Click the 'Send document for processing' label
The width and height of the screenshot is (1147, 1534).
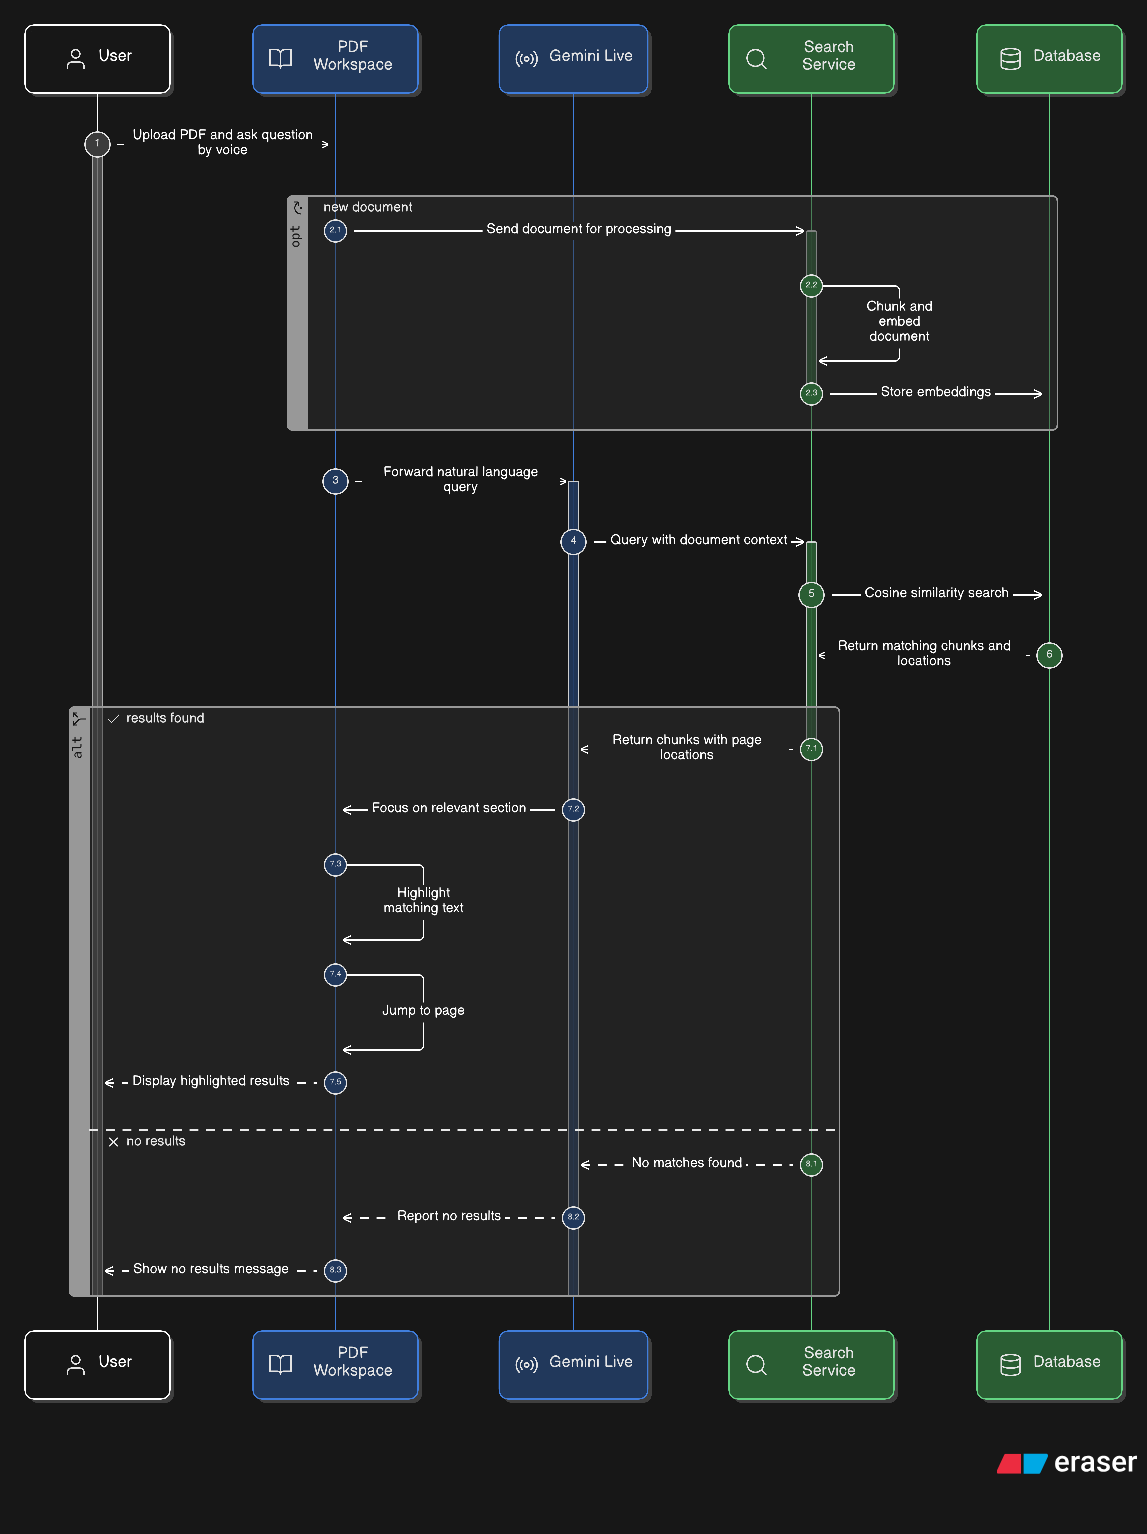click(x=579, y=229)
